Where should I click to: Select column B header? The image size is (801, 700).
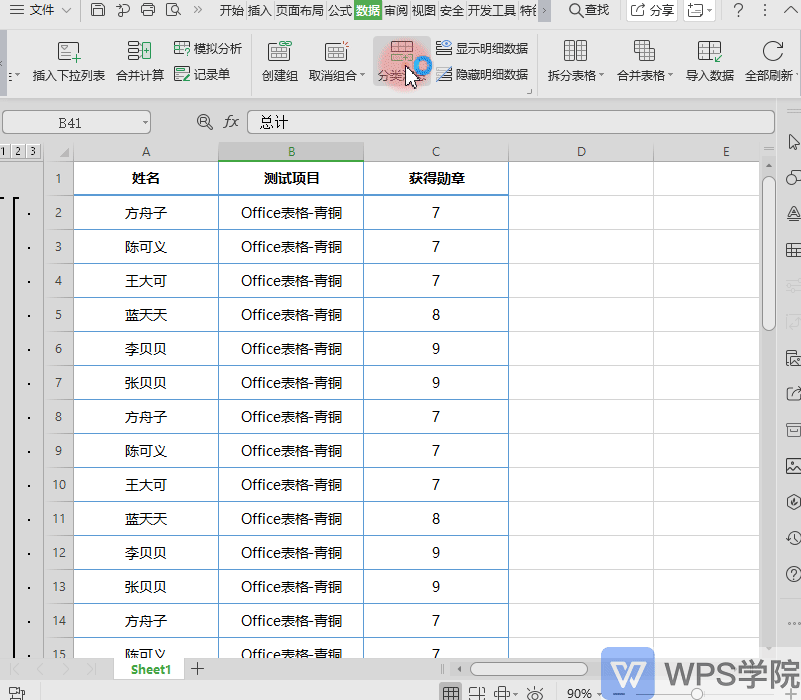pyautogui.click(x=291, y=152)
